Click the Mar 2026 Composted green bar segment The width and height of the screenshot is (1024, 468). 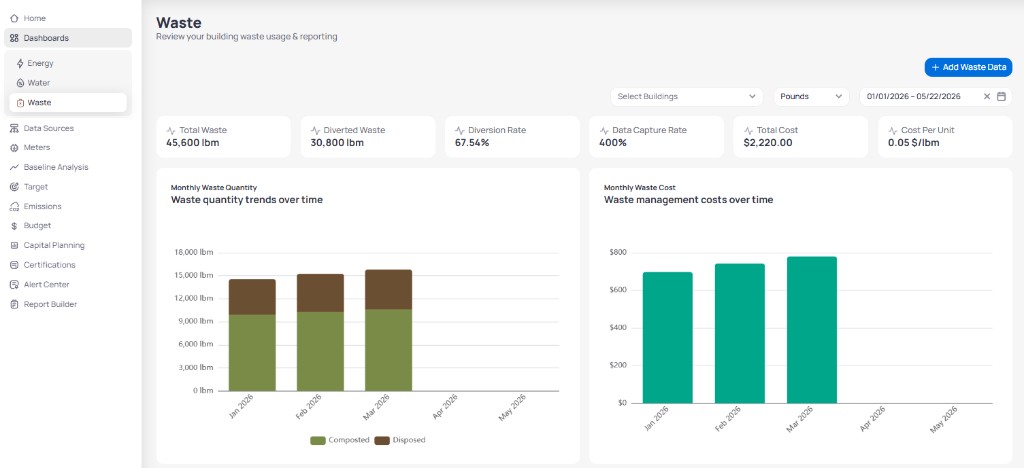389,350
